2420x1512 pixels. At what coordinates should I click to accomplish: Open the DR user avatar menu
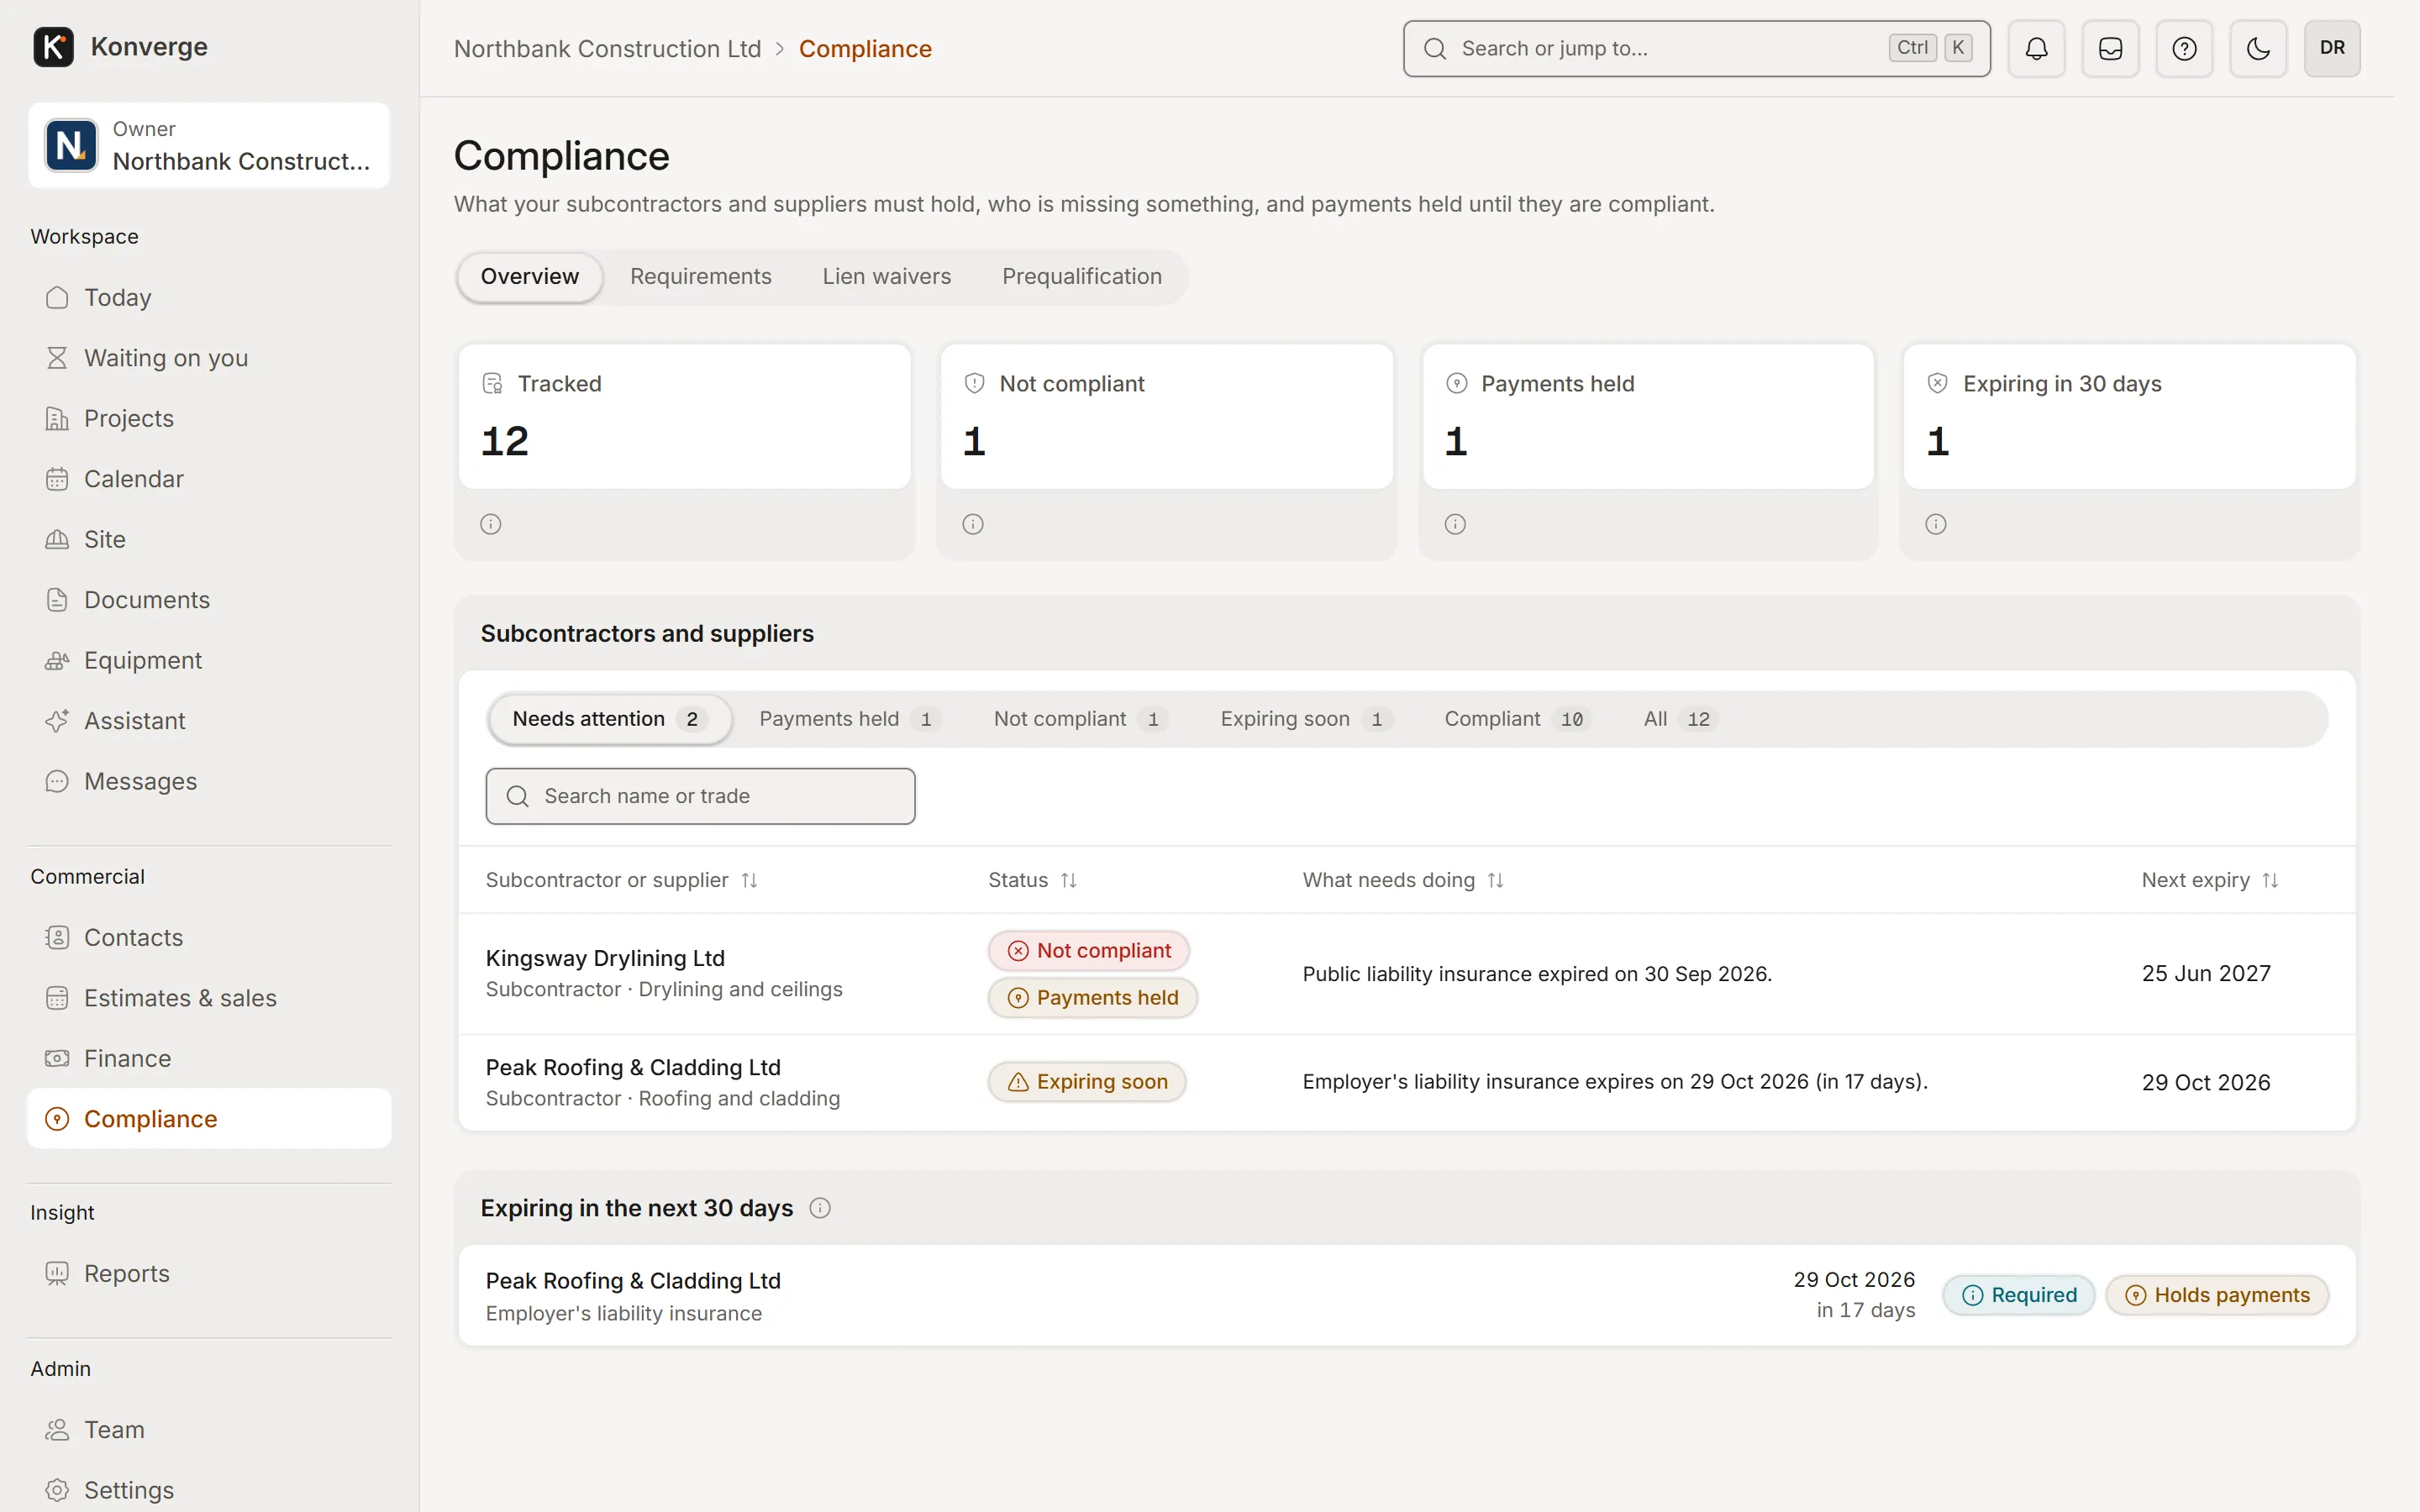pos(2332,48)
